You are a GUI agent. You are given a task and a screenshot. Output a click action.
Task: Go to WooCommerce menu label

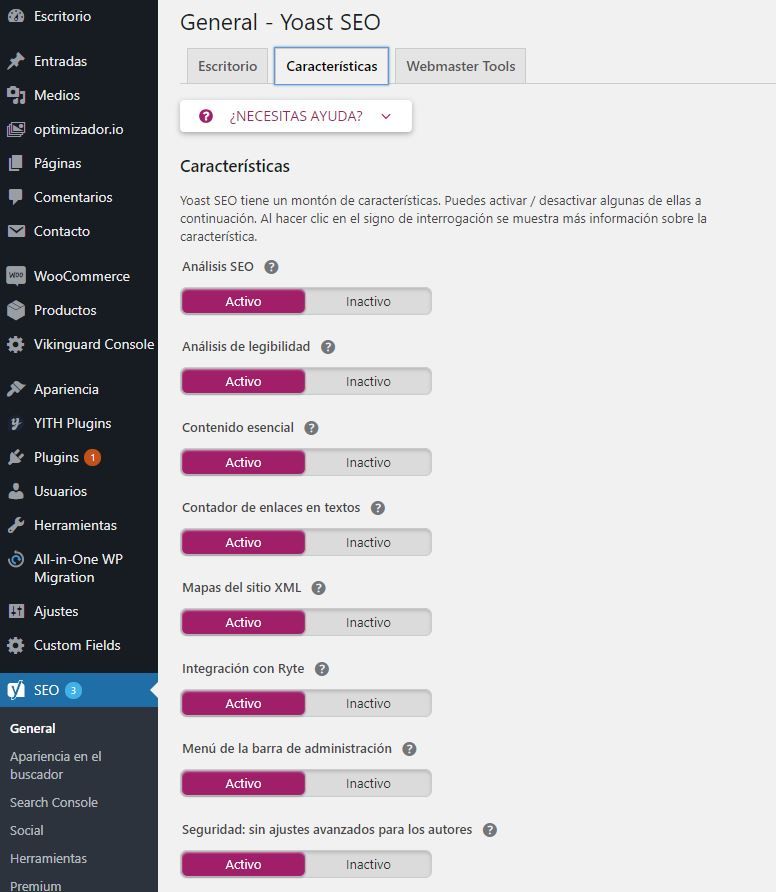point(82,276)
